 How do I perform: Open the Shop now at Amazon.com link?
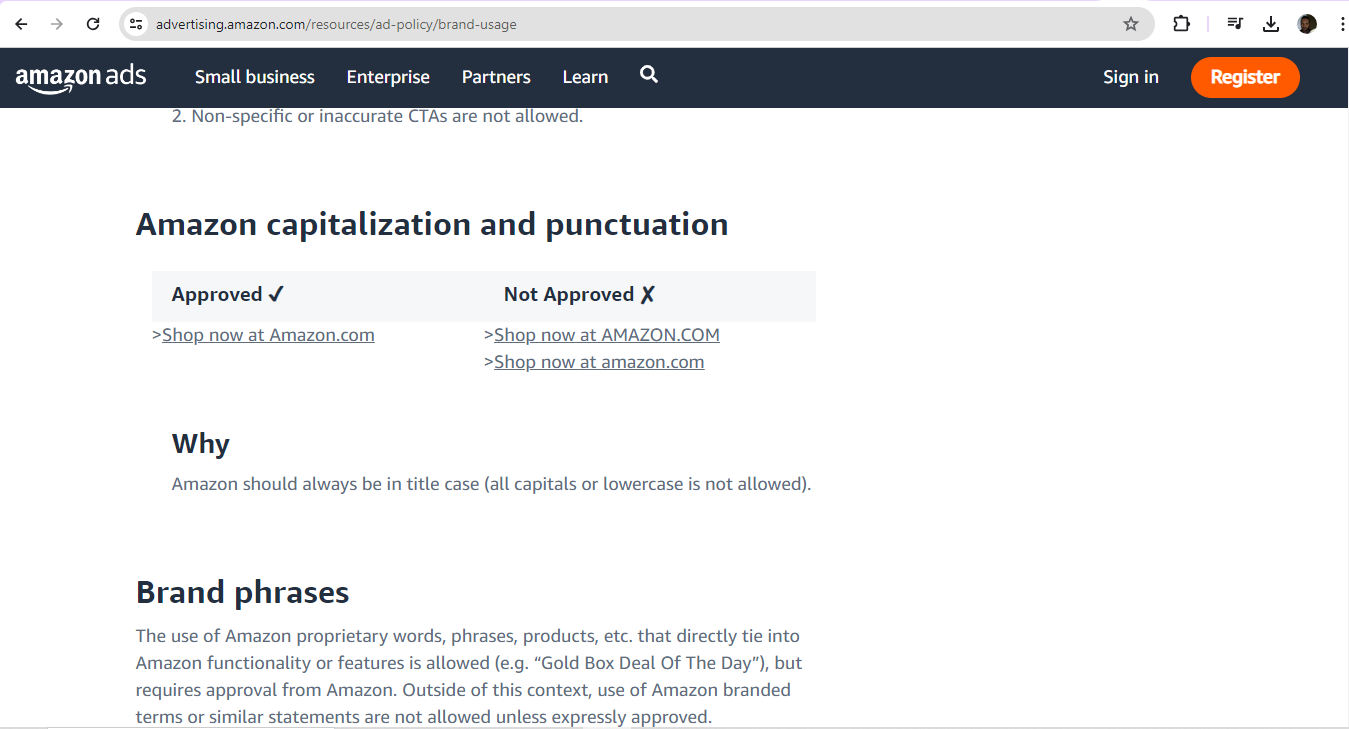[x=268, y=334]
